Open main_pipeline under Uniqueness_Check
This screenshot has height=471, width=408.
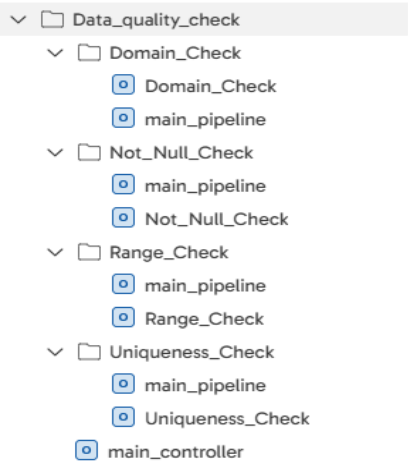(205, 386)
